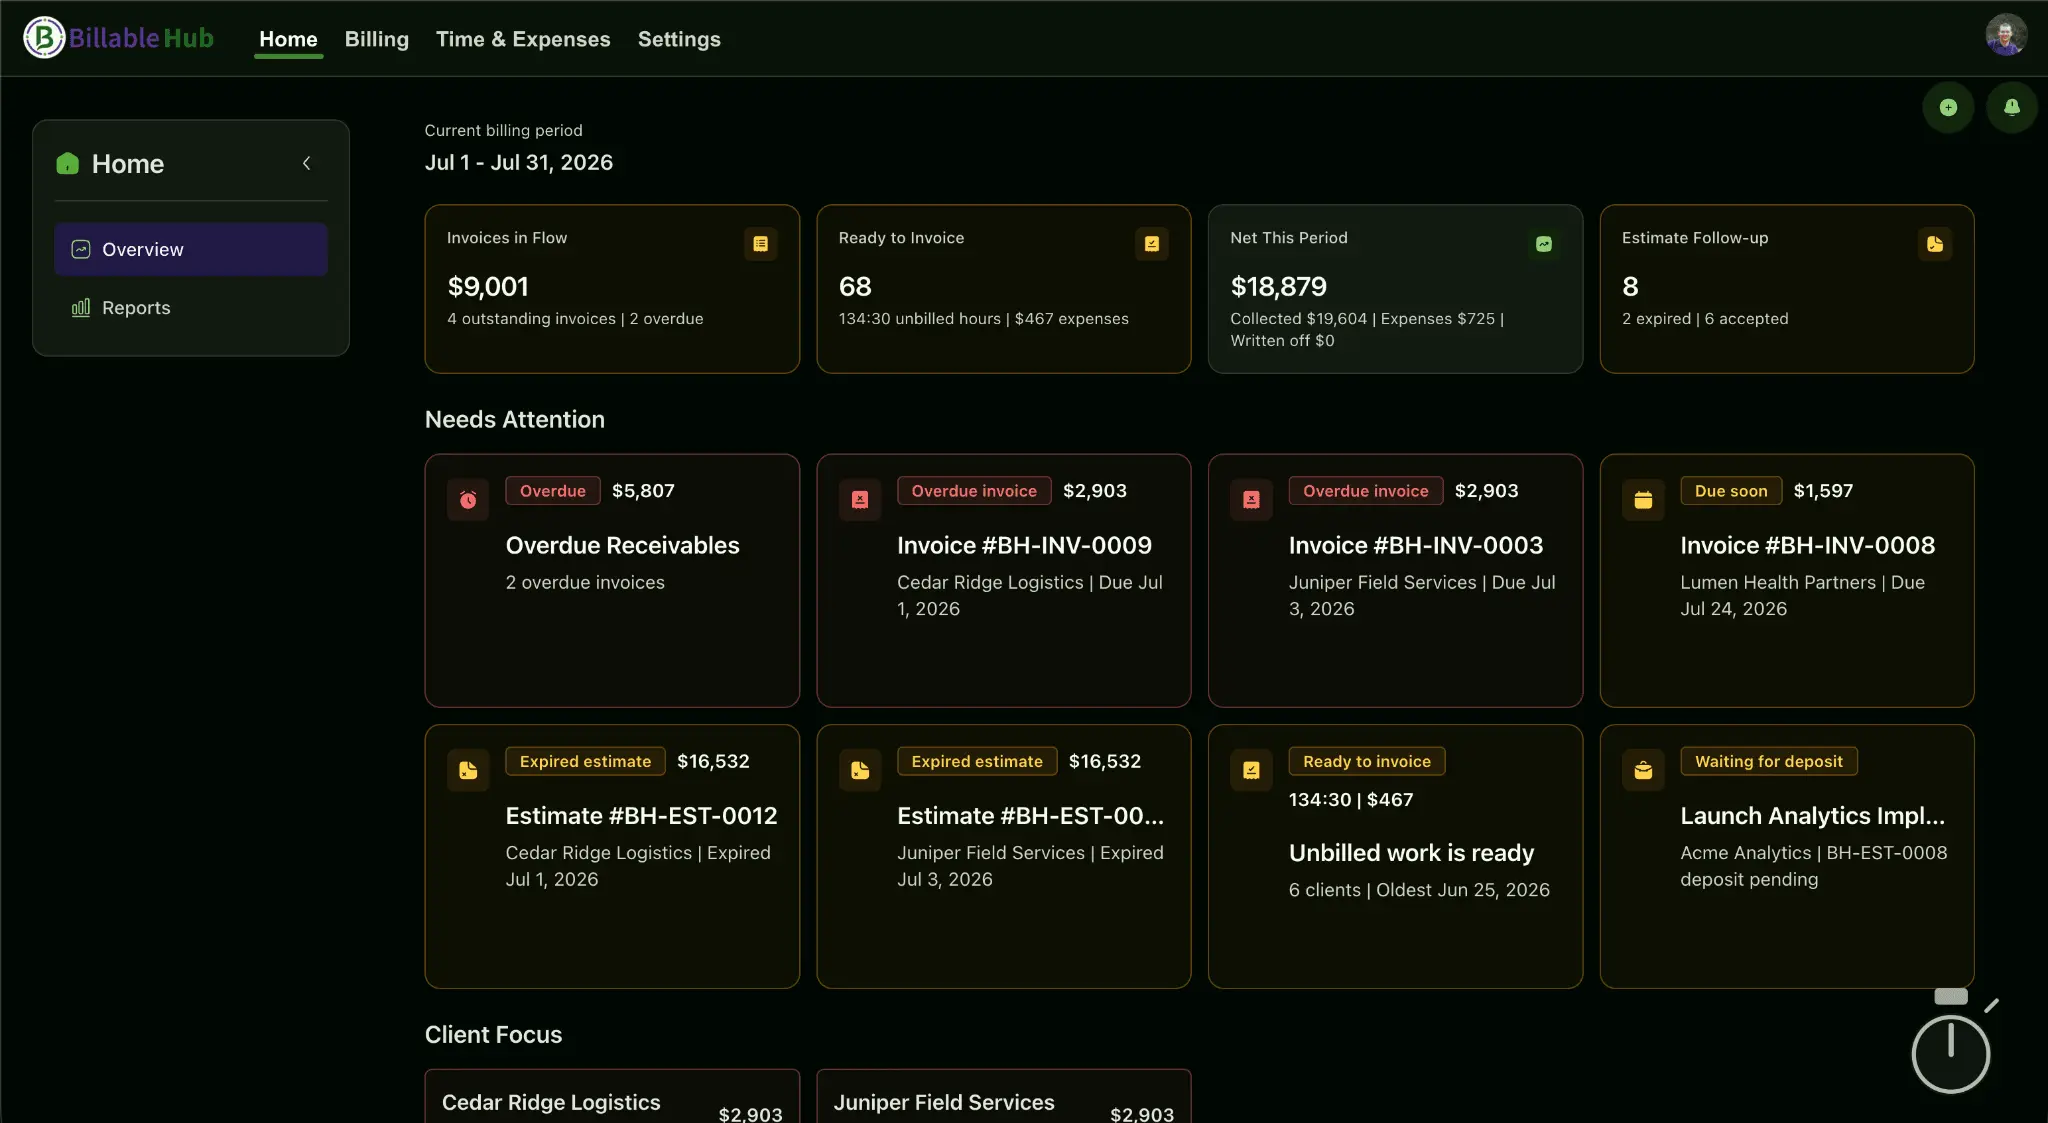This screenshot has height=1123, width=2048.
Task: Click the Juniper expired estimate card icon
Action: (860, 770)
